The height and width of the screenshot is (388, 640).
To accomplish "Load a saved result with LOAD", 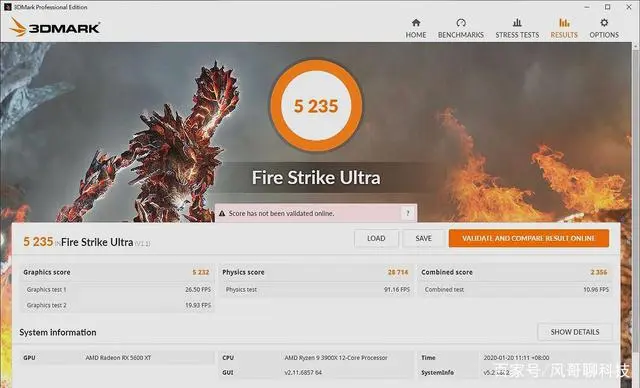I will 376,238.
